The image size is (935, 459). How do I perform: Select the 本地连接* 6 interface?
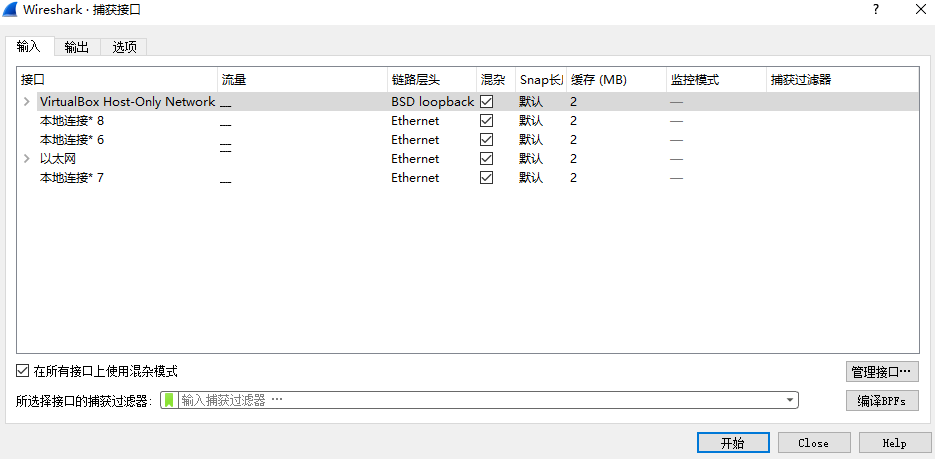pyautogui.click(x=72, y=140)
